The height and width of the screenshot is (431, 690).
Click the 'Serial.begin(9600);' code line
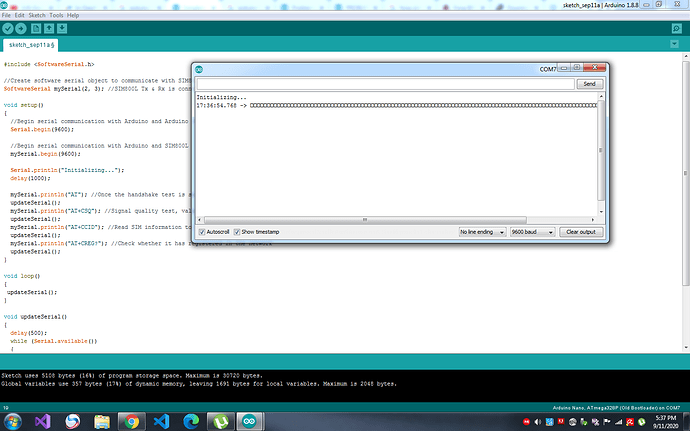pos(42,129)
